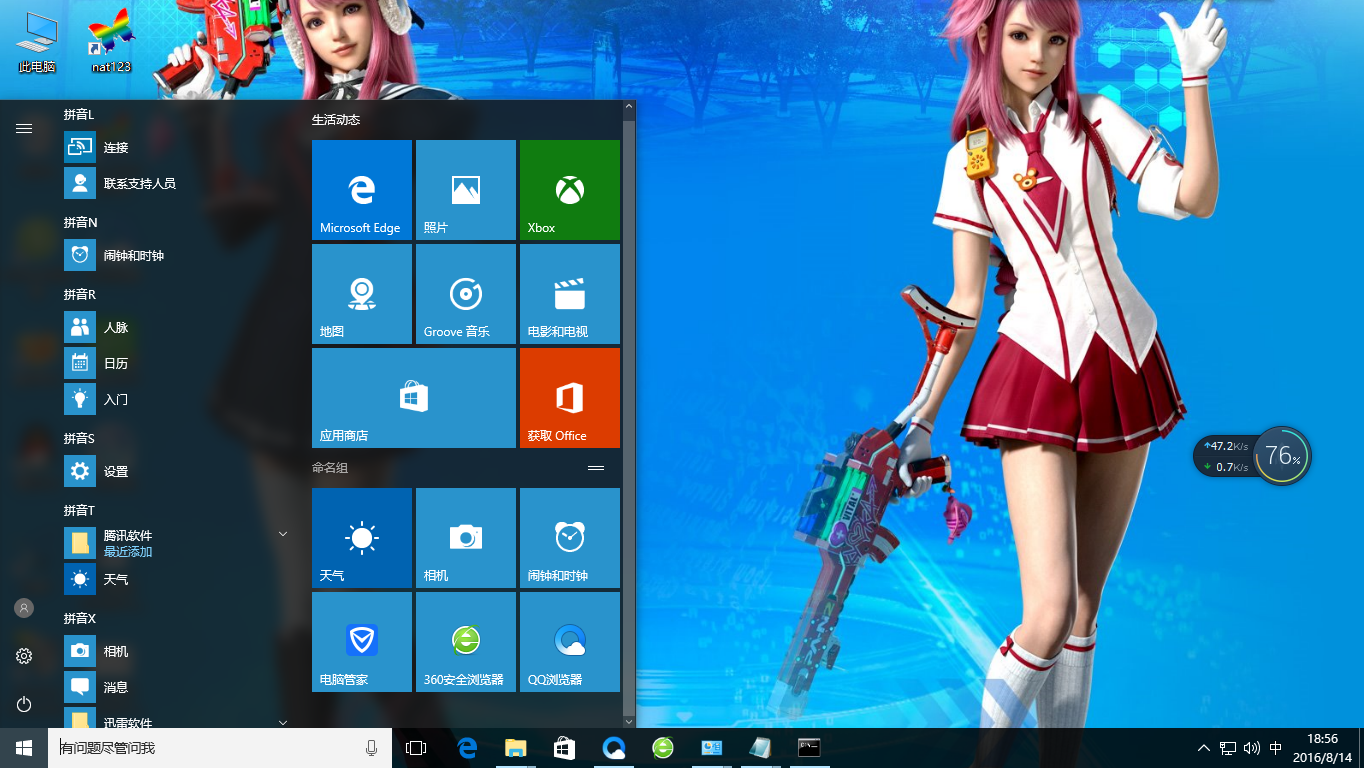Toggle the hamburger menu at top-left
Image resolution: width=1364 pixels, height=768 pixels.
pos(24,128)
